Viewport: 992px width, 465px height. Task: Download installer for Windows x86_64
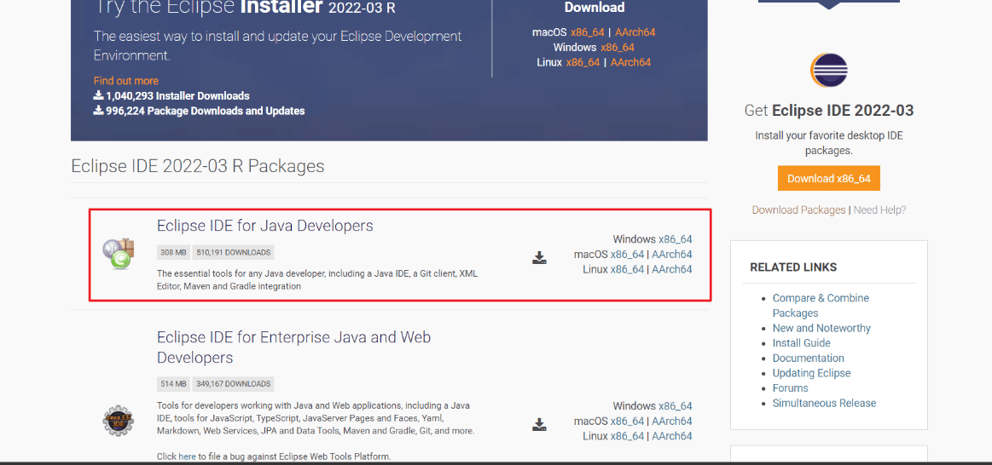(x=617, y=47)
